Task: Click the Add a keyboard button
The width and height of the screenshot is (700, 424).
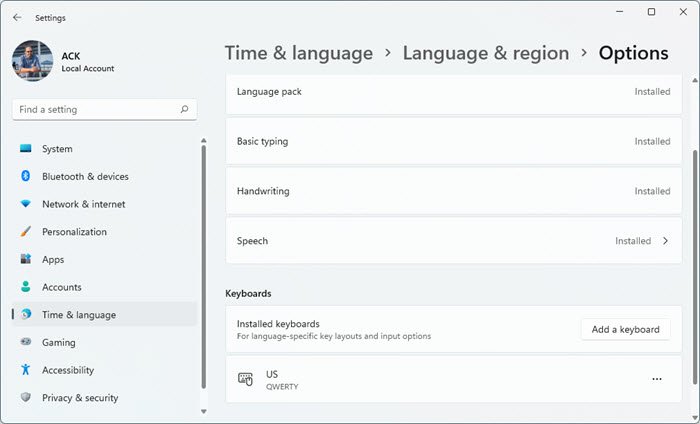Action: tap(625, 329)
